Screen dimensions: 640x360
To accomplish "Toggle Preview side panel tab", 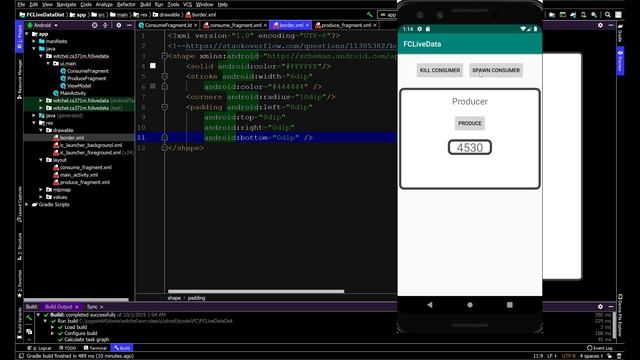I will pyautogui.click(x=620, y=61).
